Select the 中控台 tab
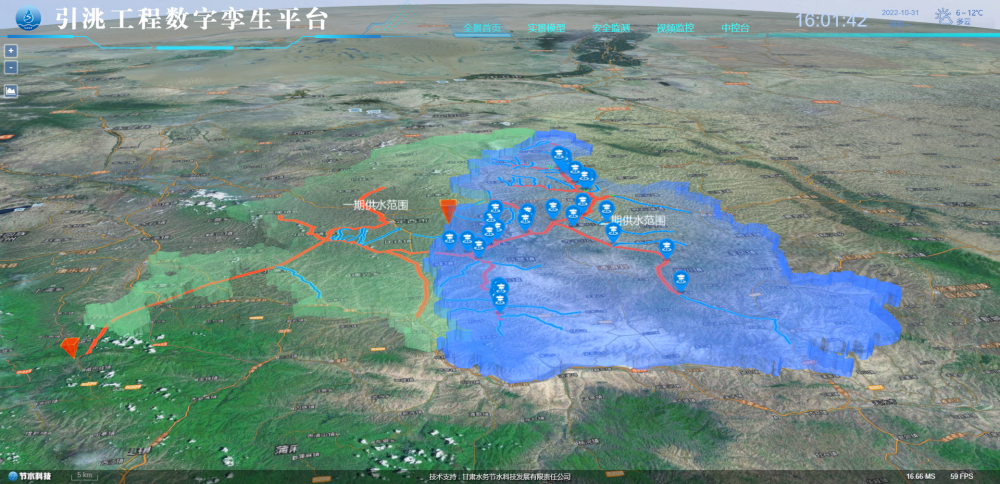 click(735, 29)
